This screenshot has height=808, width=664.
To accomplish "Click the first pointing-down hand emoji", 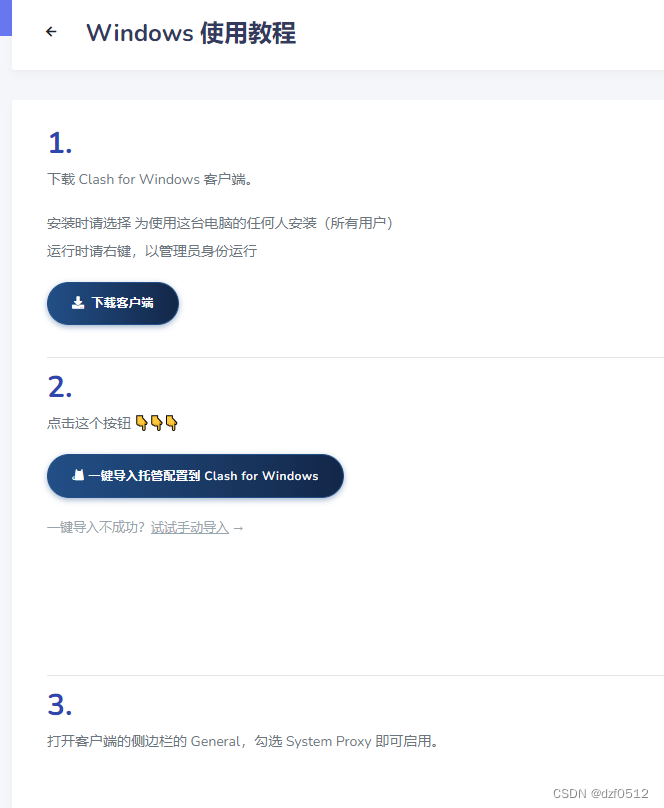I will tap(141, 423).
